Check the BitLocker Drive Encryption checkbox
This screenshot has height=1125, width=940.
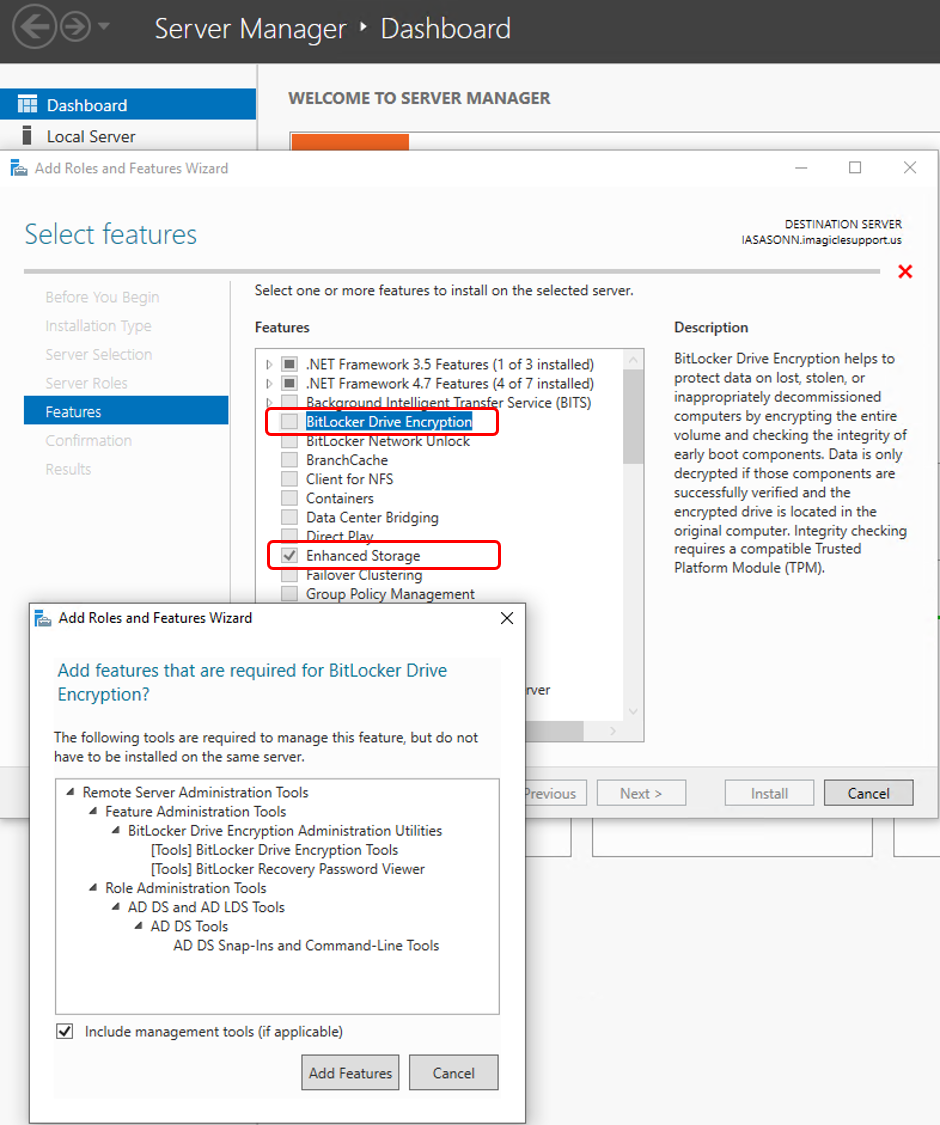(289, 422)
